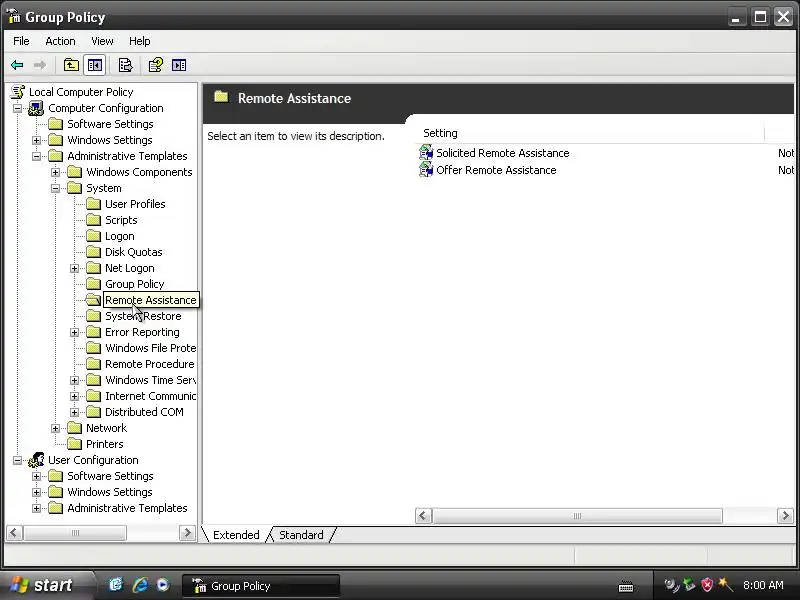Collapse the Administrative Templates node
This screenshot has width=800, height=600.
coord(36,156)
